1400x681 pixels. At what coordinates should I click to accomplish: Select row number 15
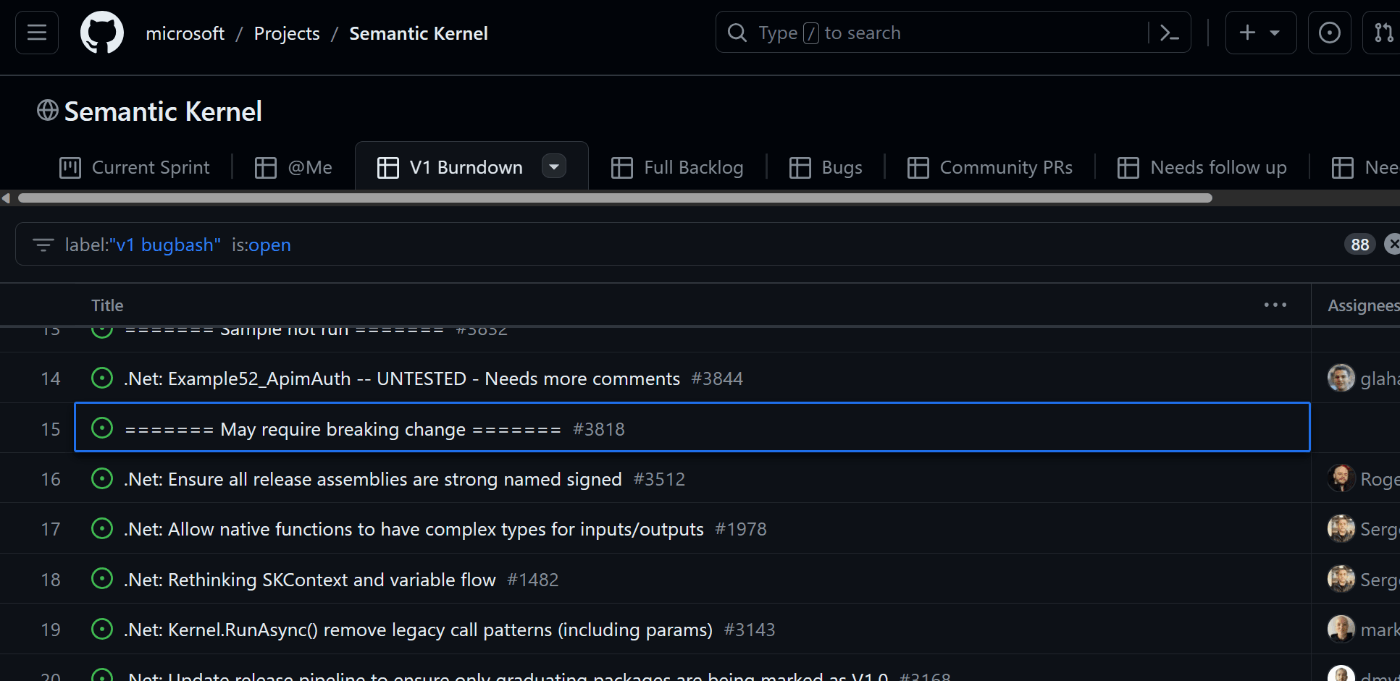(x=50, y=429)
